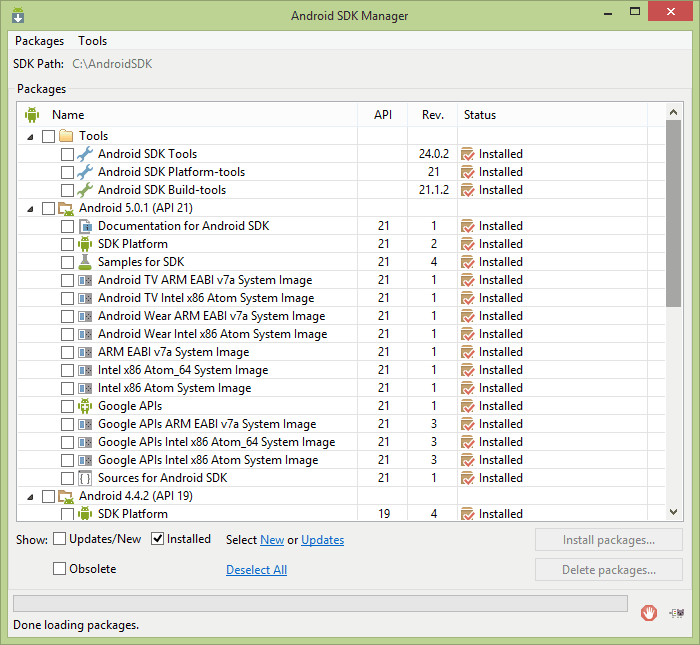The height and width of the screenshot is (645, 700).
Task: Check the Tools group checkbox
Action: pos(48,136)
